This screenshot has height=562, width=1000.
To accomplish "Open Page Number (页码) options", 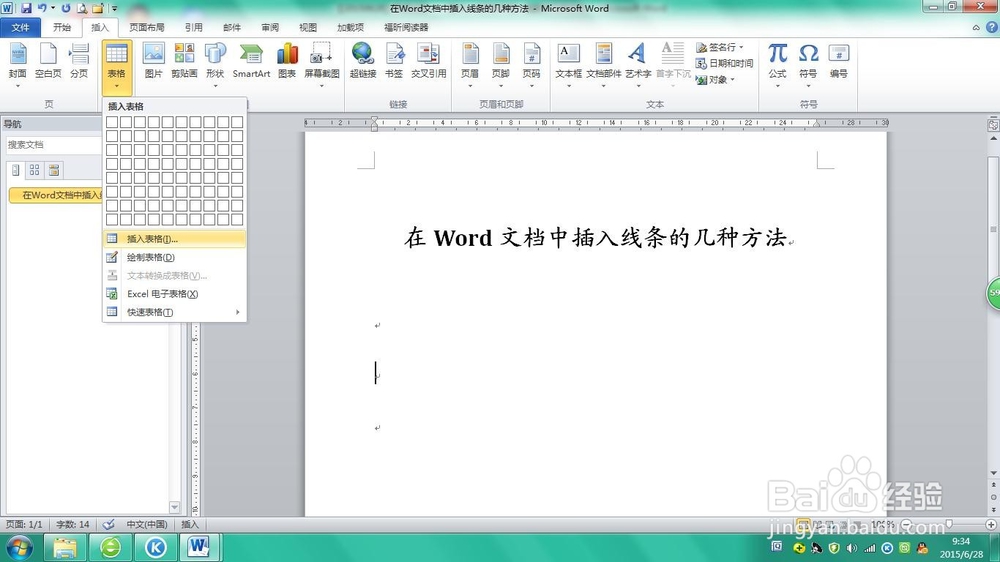I will (x=531, y=64).
